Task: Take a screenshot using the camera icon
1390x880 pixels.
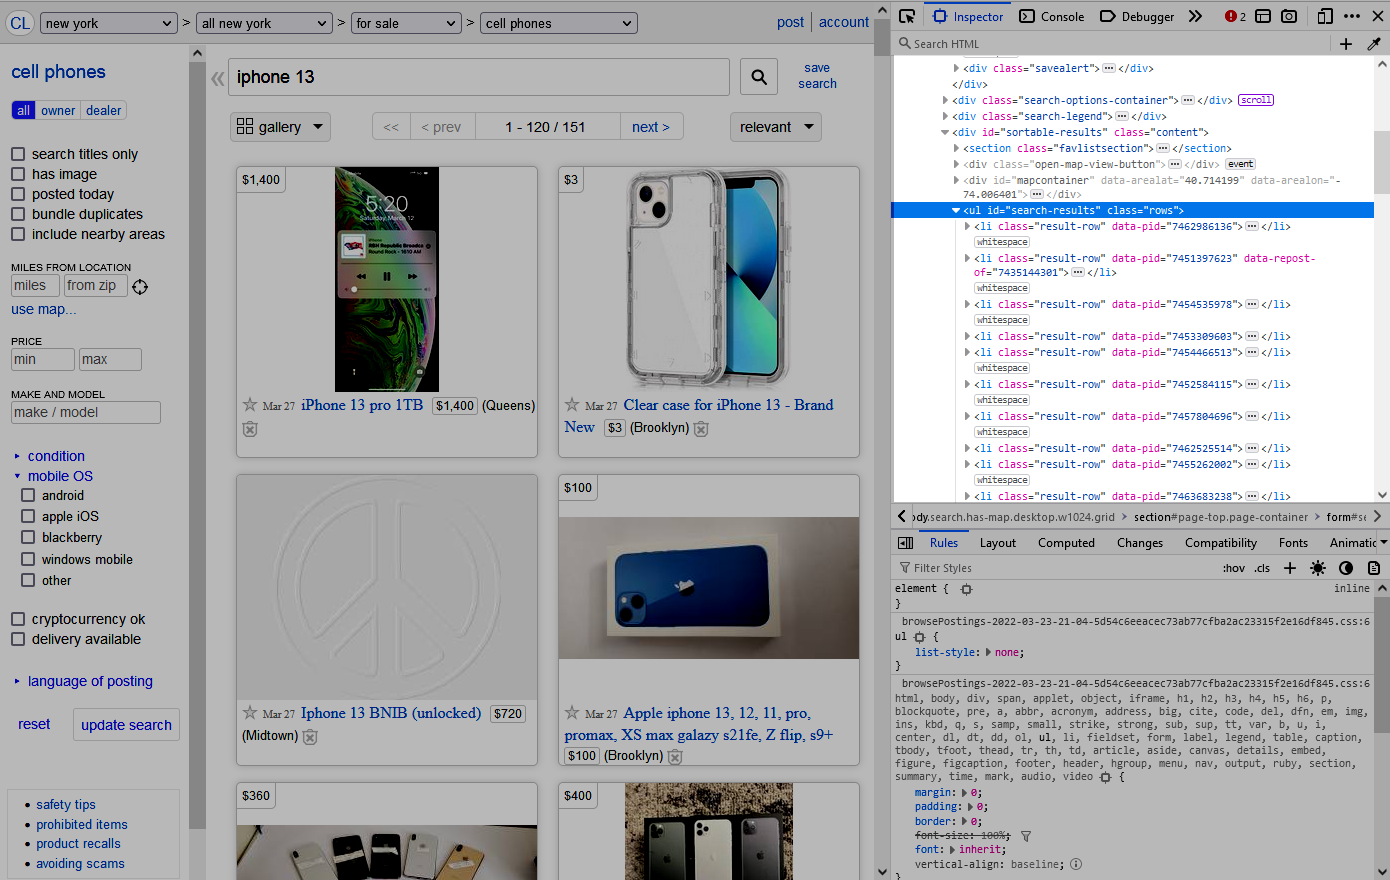Action: click(1290, 16)
